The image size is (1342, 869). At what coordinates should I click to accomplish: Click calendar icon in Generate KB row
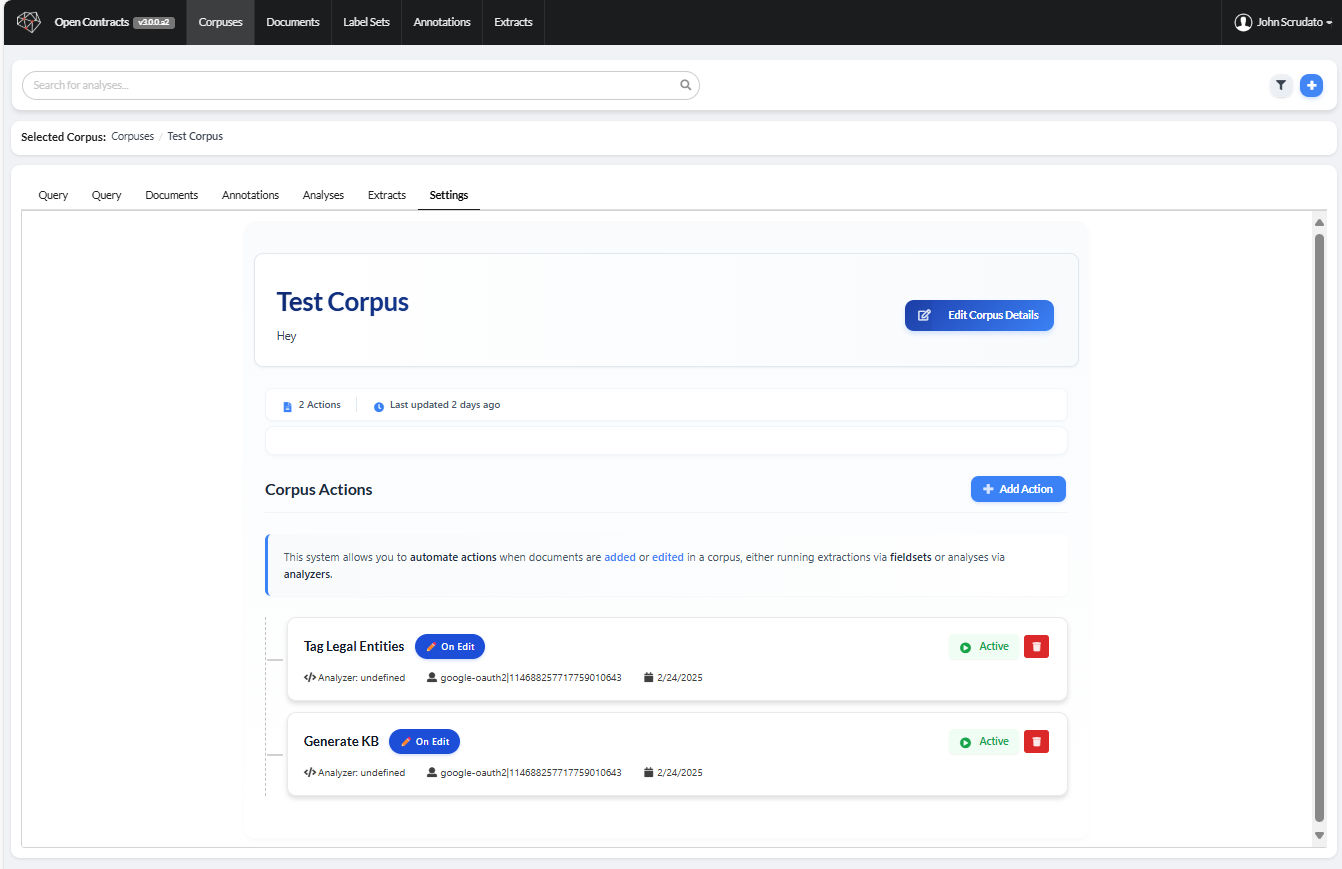click(x=649, y=772)
